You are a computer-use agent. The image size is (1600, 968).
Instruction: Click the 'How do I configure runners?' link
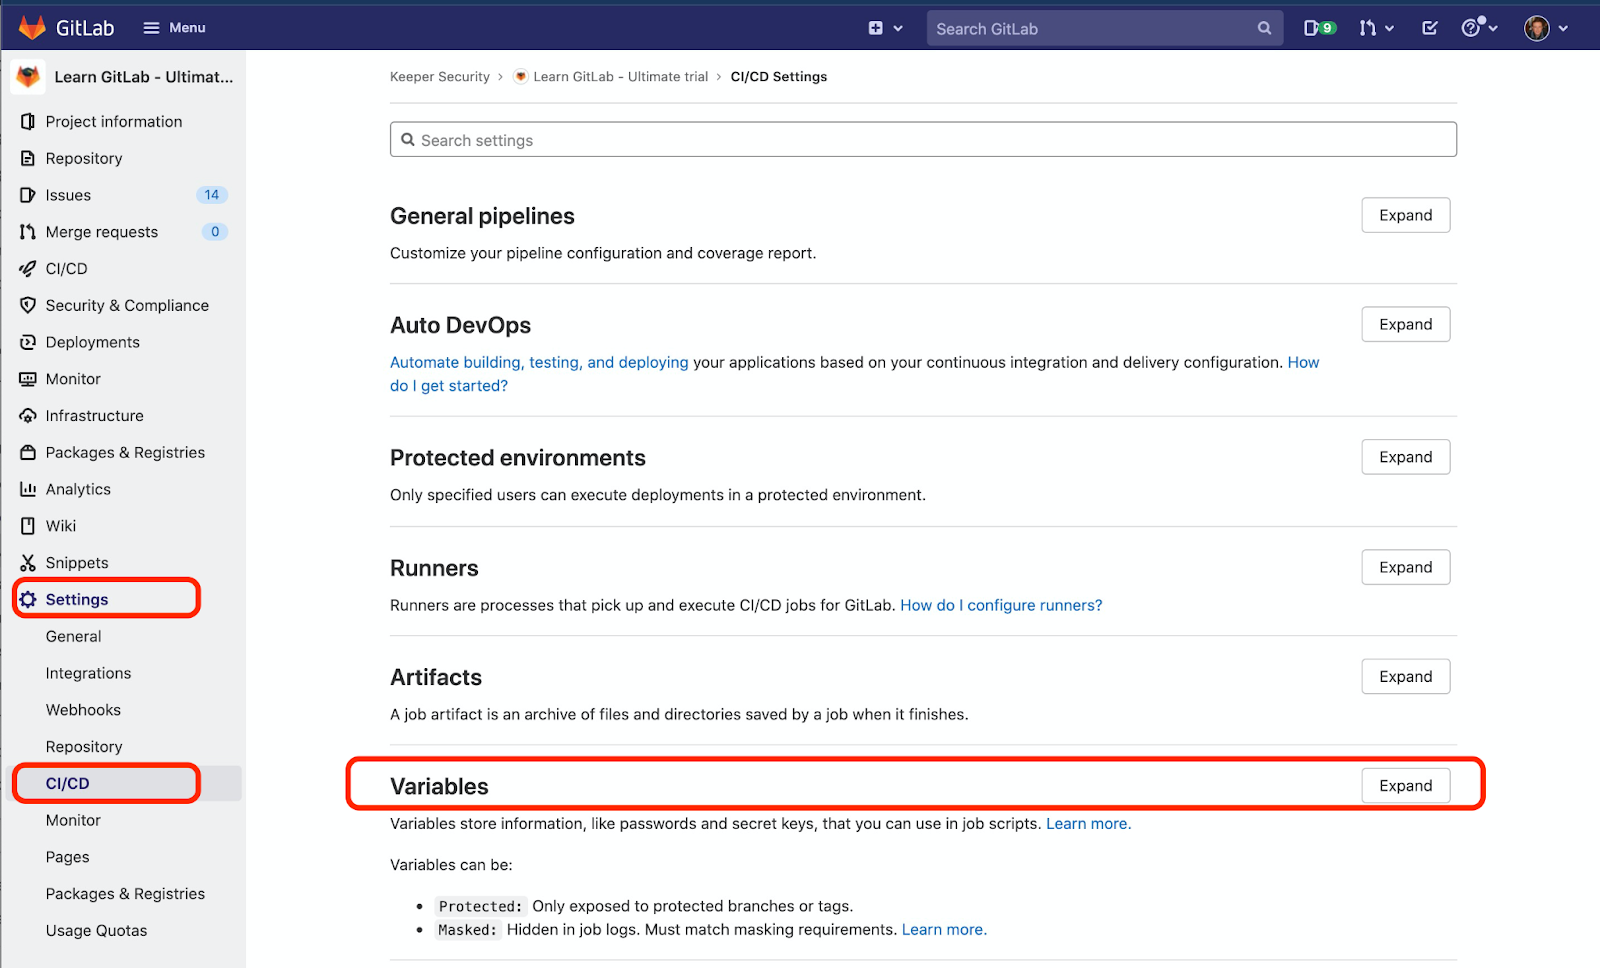click(x=1000, y=605)
